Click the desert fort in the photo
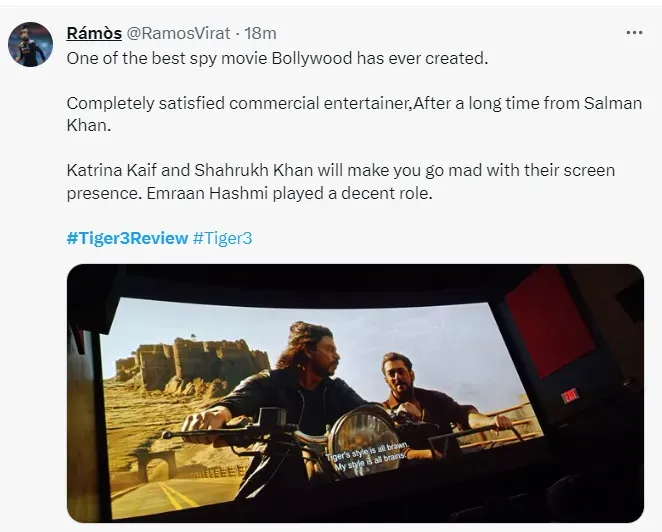The height and width of the screenshot is (532, 662). (192, 364)
